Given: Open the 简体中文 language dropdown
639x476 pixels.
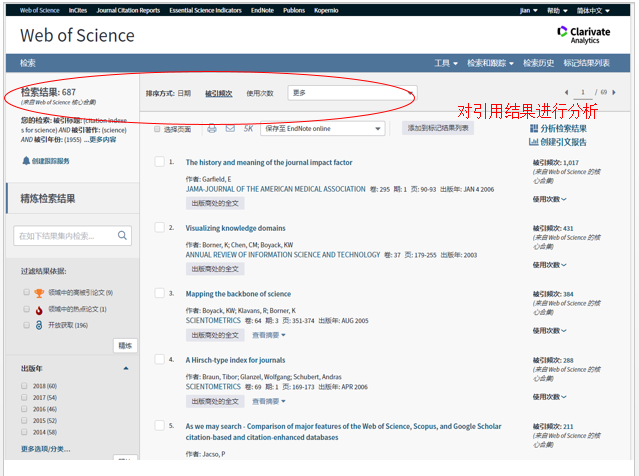Looking at the screenshot, I should click(593, 10).
